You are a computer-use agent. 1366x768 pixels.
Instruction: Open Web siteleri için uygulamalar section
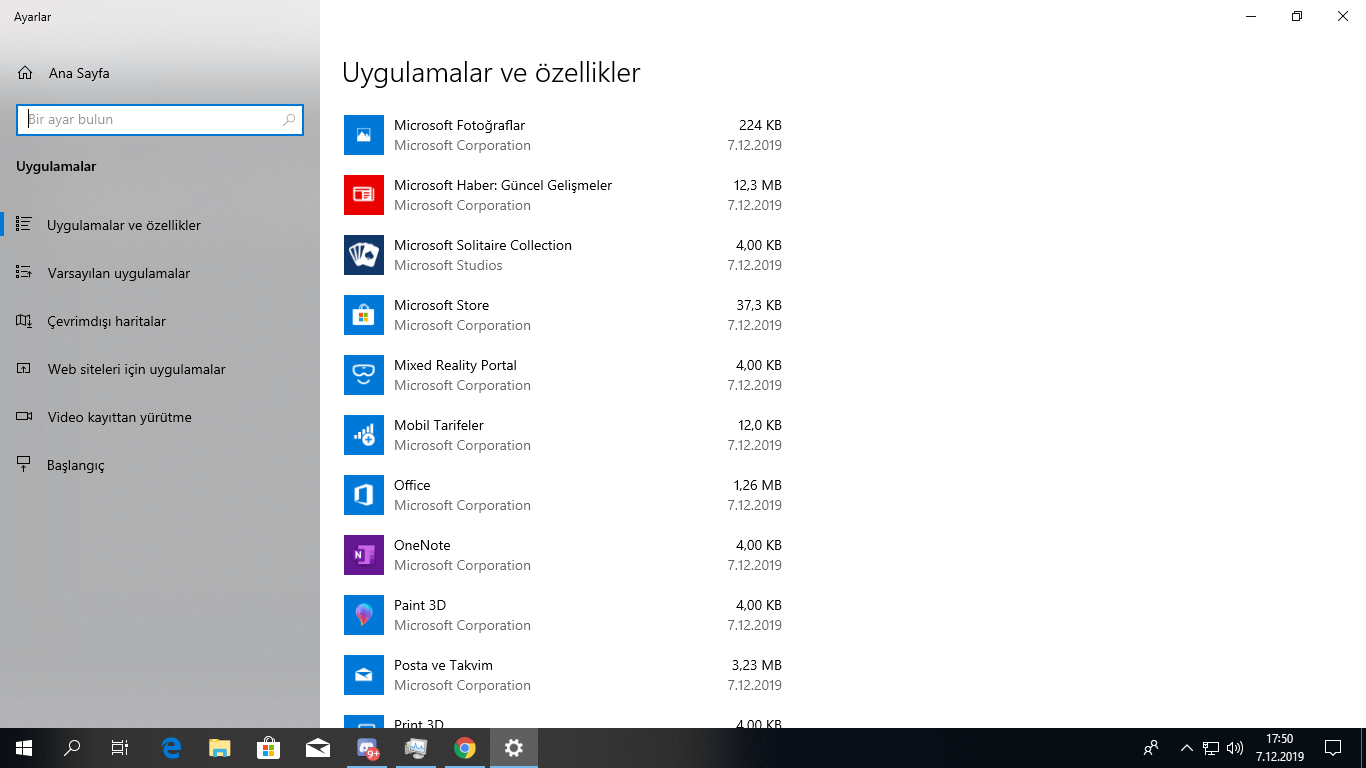[x=160, y=369]
